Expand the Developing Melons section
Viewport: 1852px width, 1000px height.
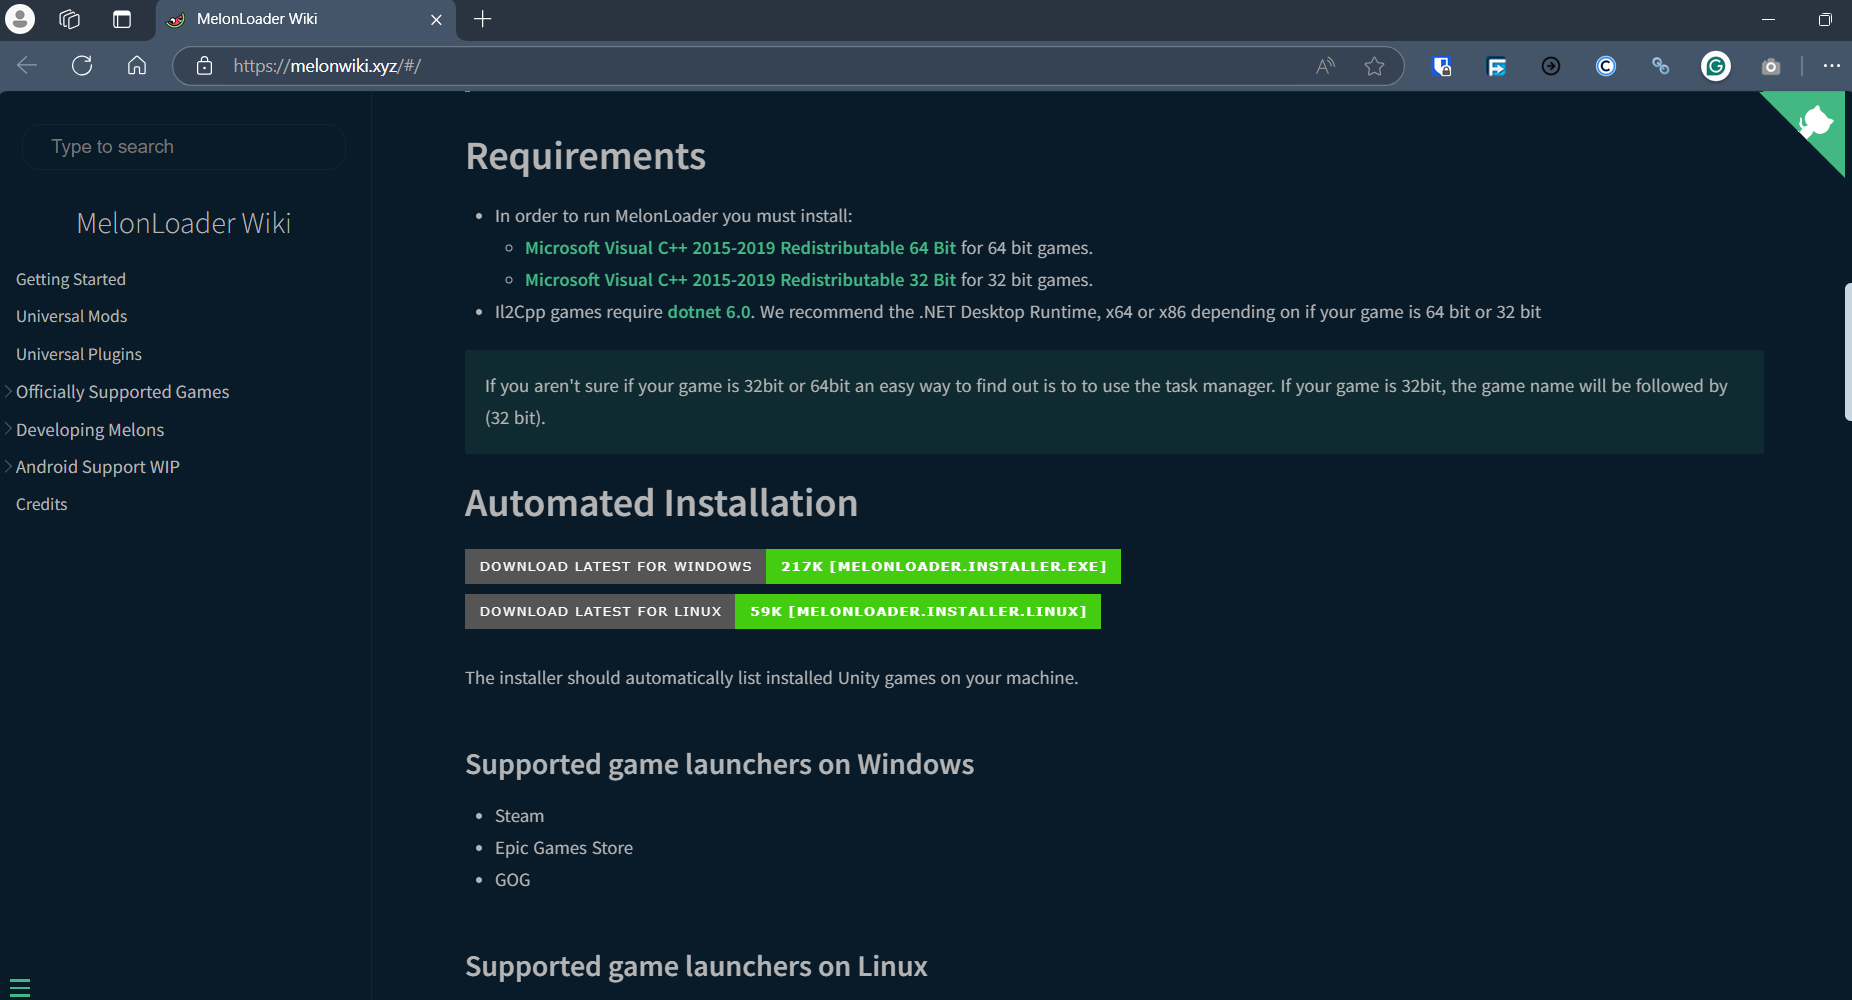(90, 429)
